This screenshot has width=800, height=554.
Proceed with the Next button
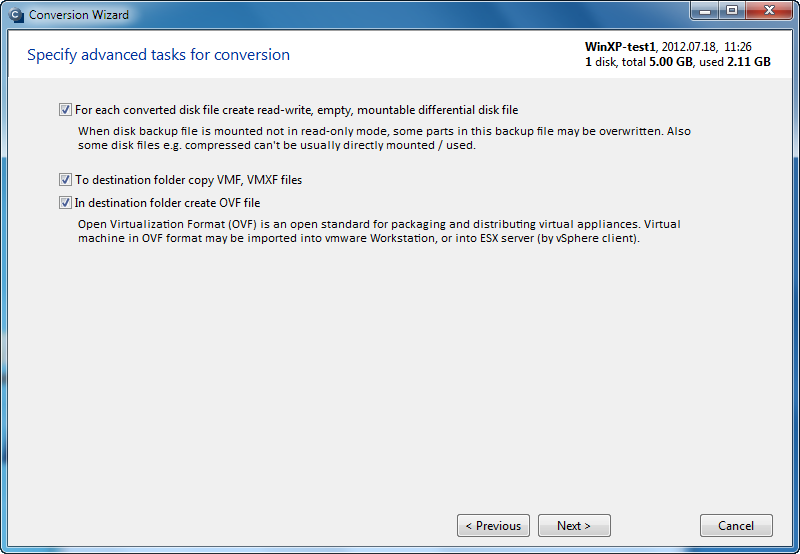[574, 525]
